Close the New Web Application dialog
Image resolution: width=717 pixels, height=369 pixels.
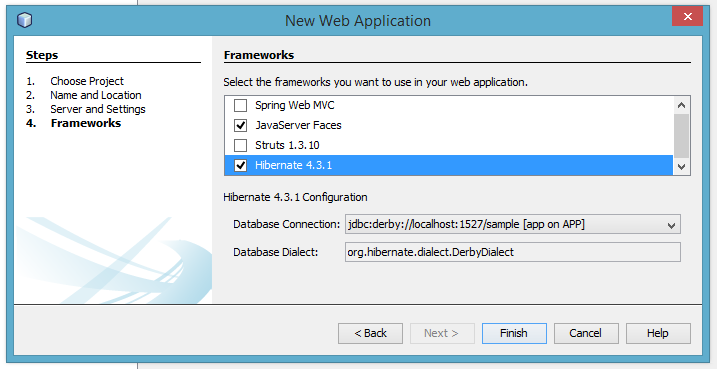tap(687, 17)
